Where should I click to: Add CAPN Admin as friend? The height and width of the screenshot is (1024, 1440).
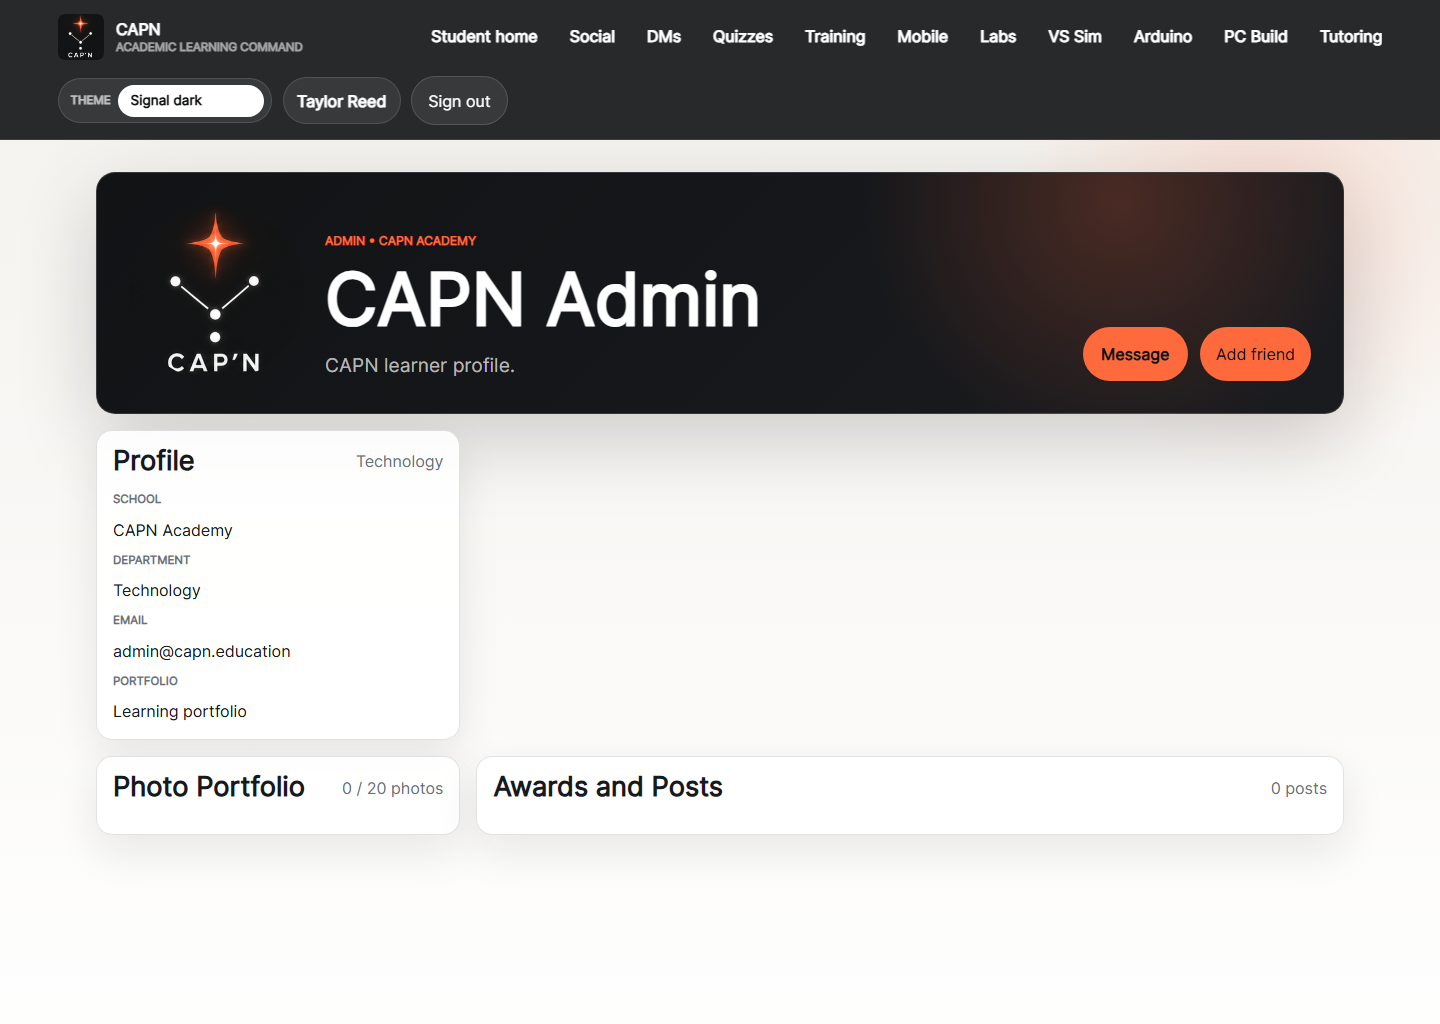click(1255, 354)
